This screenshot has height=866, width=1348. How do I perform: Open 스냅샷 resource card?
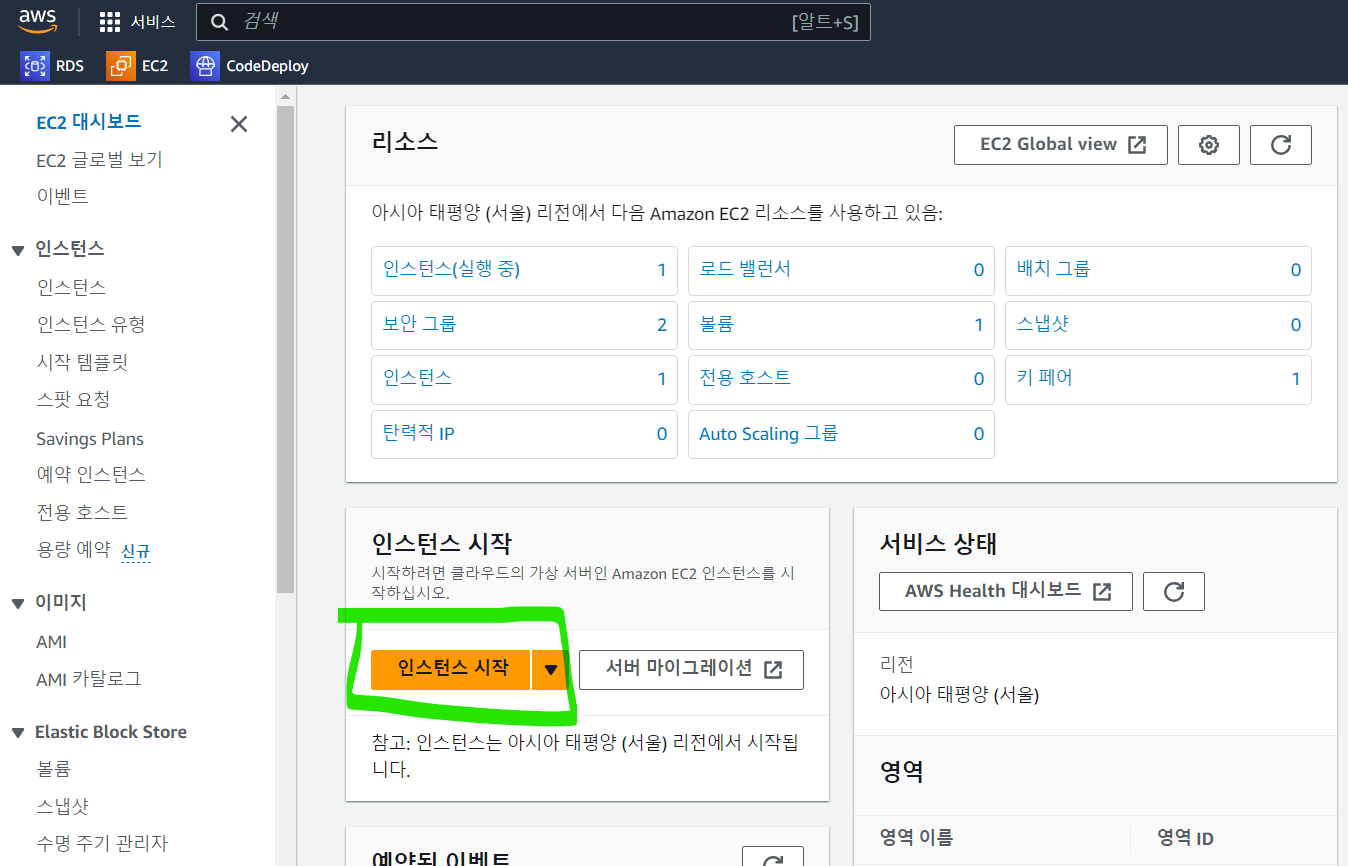pos(1158,325)
